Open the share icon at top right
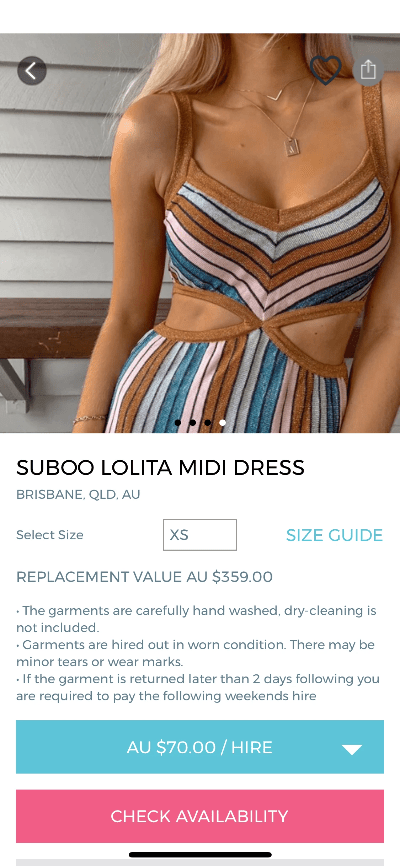The height and width of the screenshot is (866, 400). [x=368, y=70]
